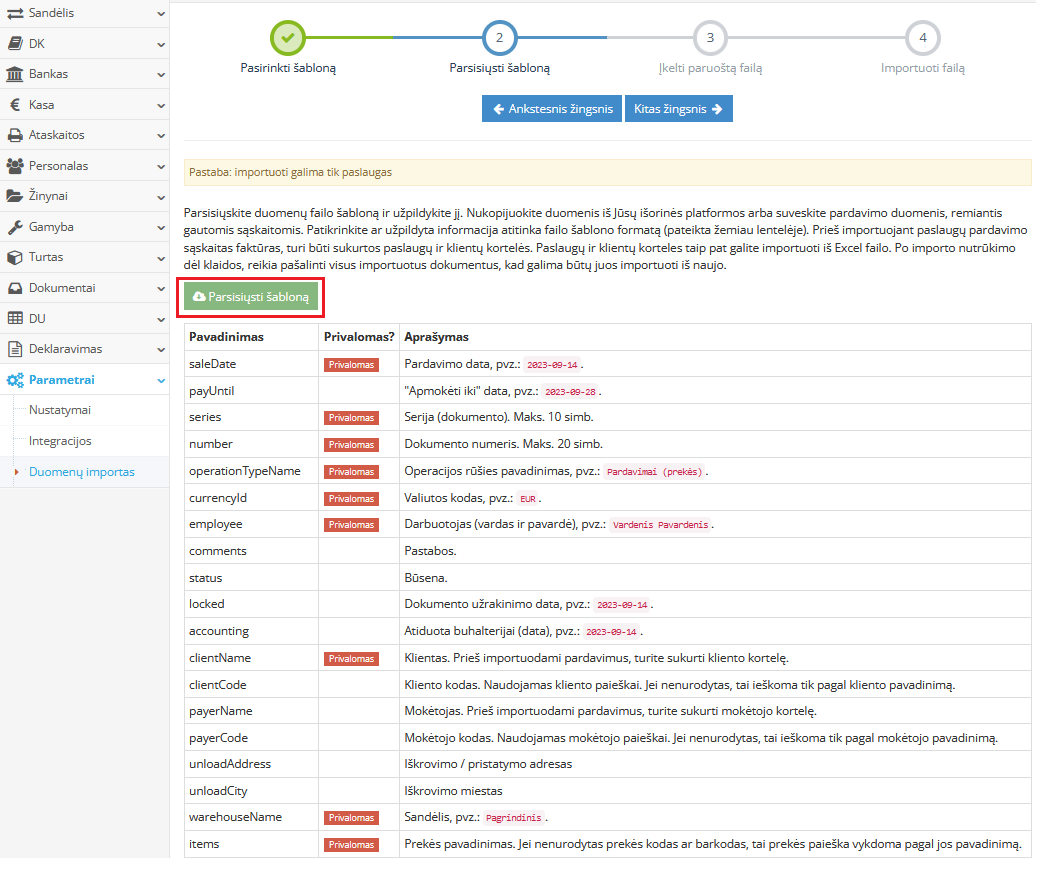Click completed step one checkmark circle
The image size is (1046, 871).
pyautogui.click(x=288, y=38)
